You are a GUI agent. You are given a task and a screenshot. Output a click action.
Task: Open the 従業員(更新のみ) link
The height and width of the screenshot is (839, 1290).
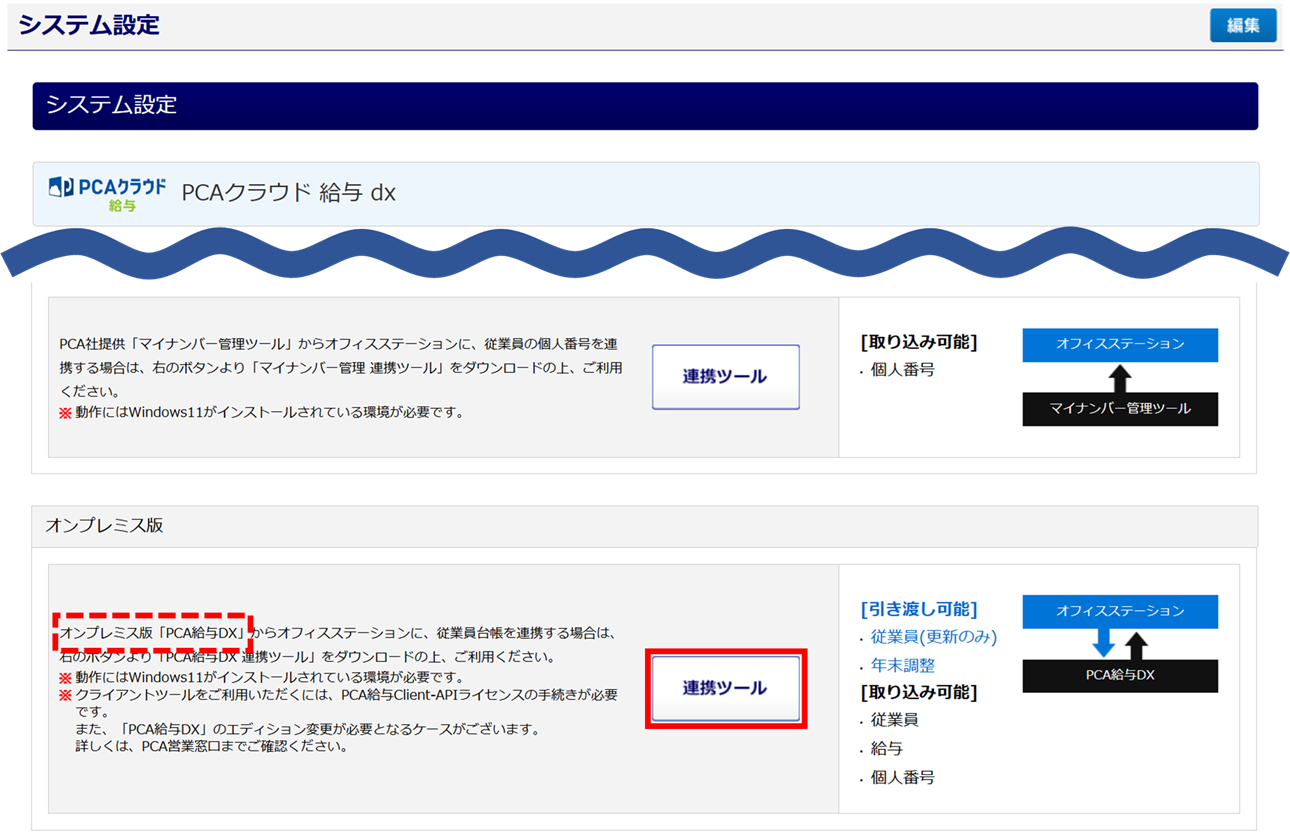(x=933, y=637)
